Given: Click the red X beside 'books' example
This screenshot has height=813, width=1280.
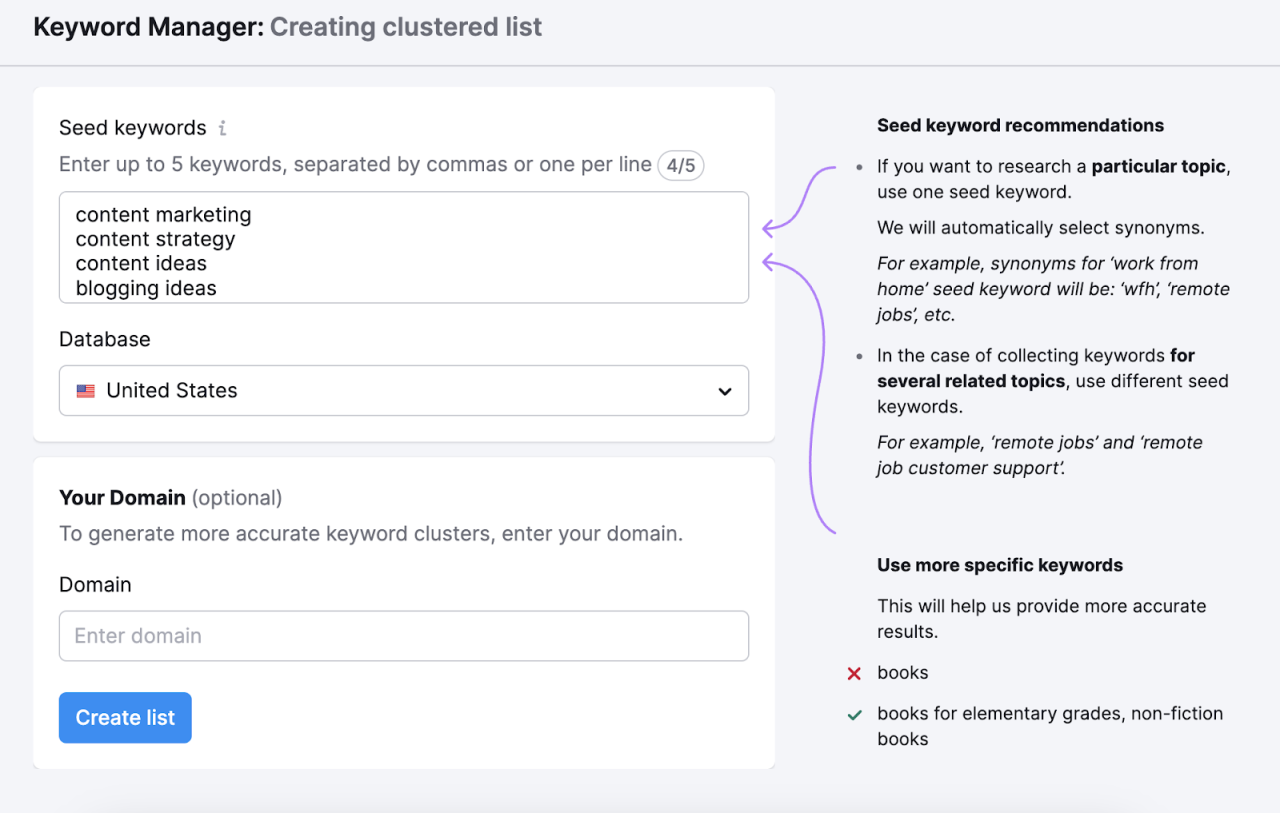Looking at the screenshot, I should point(855,673).
